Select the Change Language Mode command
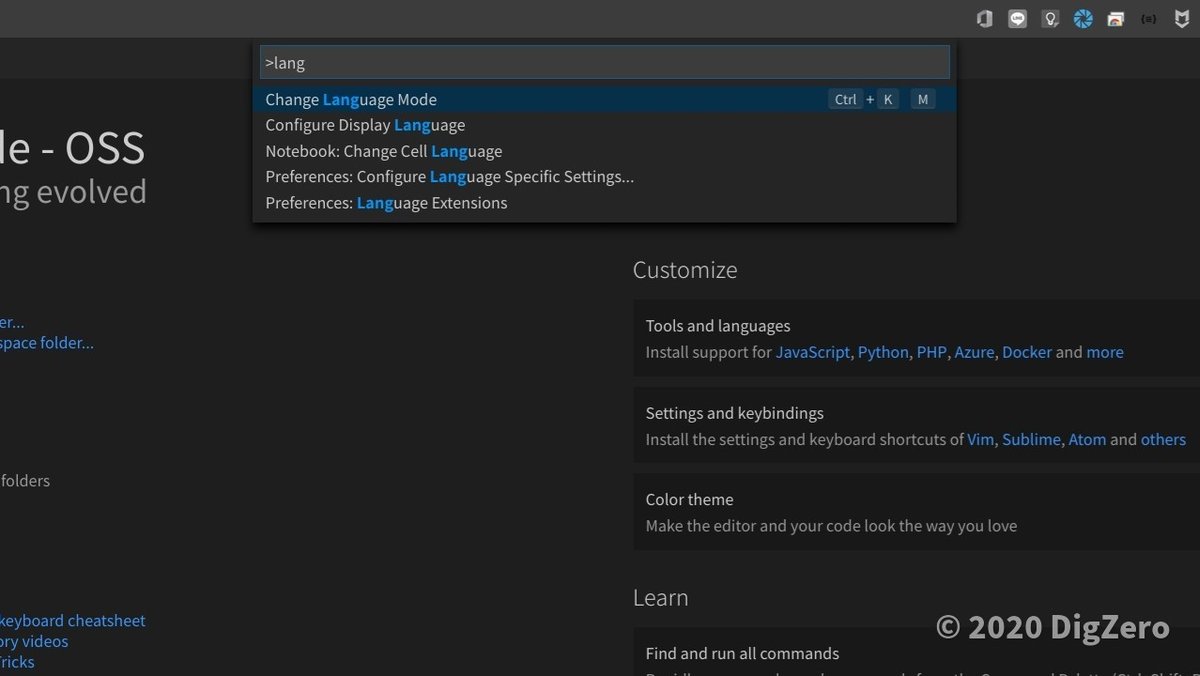 pyautogui.click(x=351, y=99)
